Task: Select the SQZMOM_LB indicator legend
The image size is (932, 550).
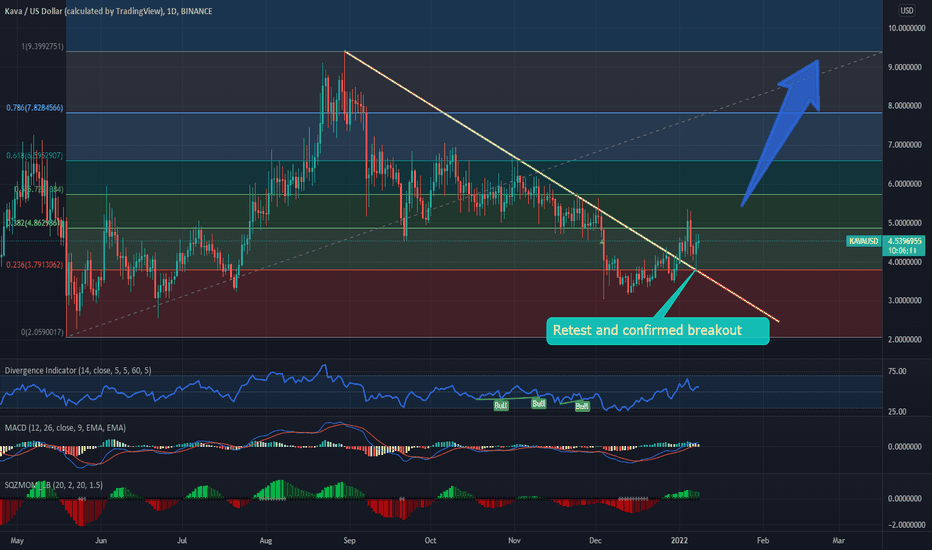Action: pos(53,485)
